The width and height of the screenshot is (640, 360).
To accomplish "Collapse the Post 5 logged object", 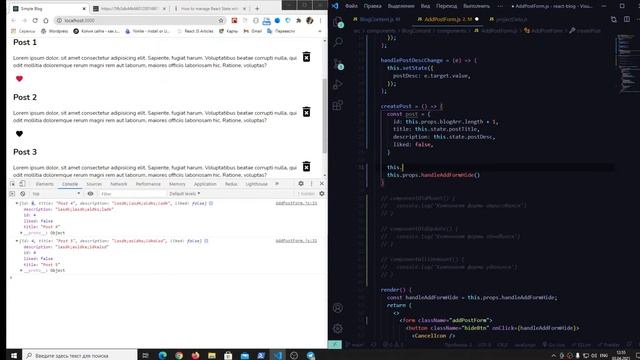I will tap(17, 240).
